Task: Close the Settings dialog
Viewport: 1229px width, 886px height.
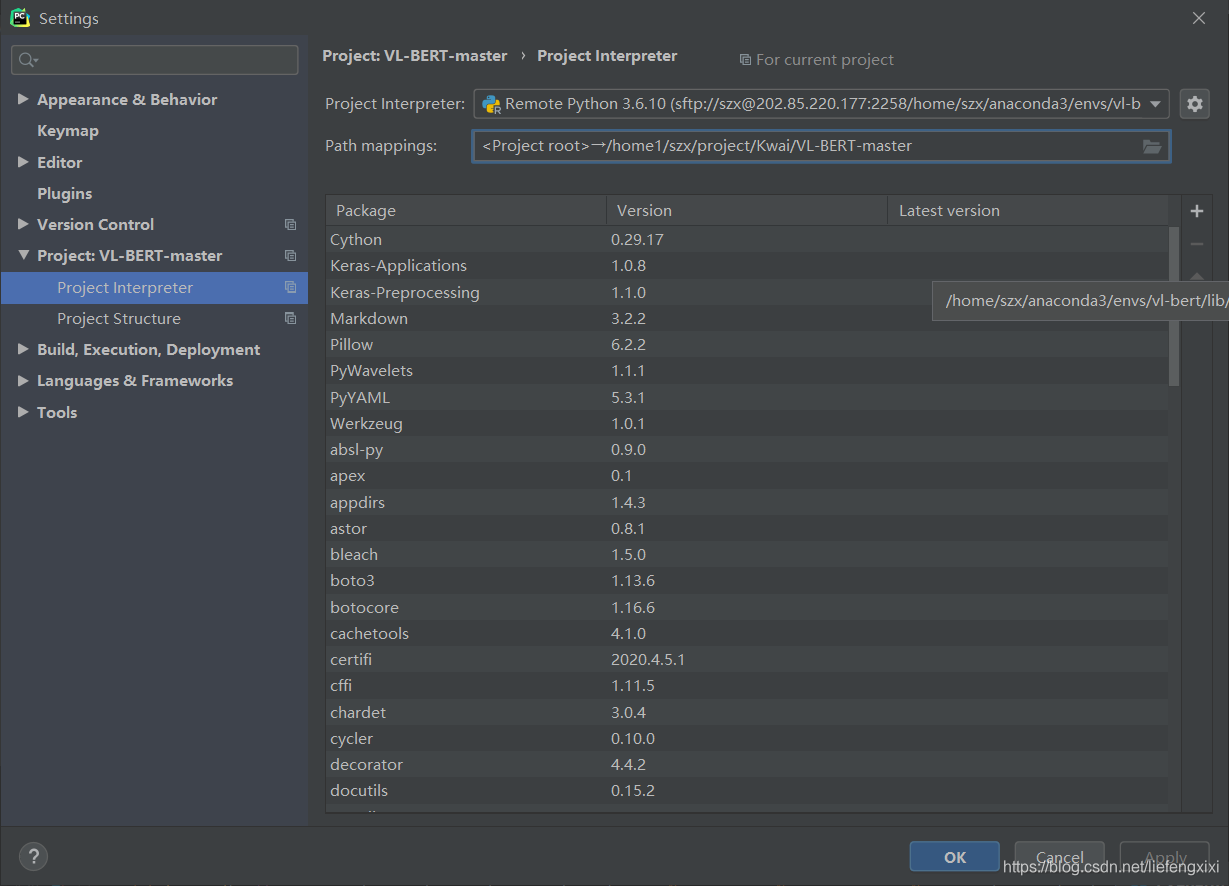Action: pos(1199,18)
